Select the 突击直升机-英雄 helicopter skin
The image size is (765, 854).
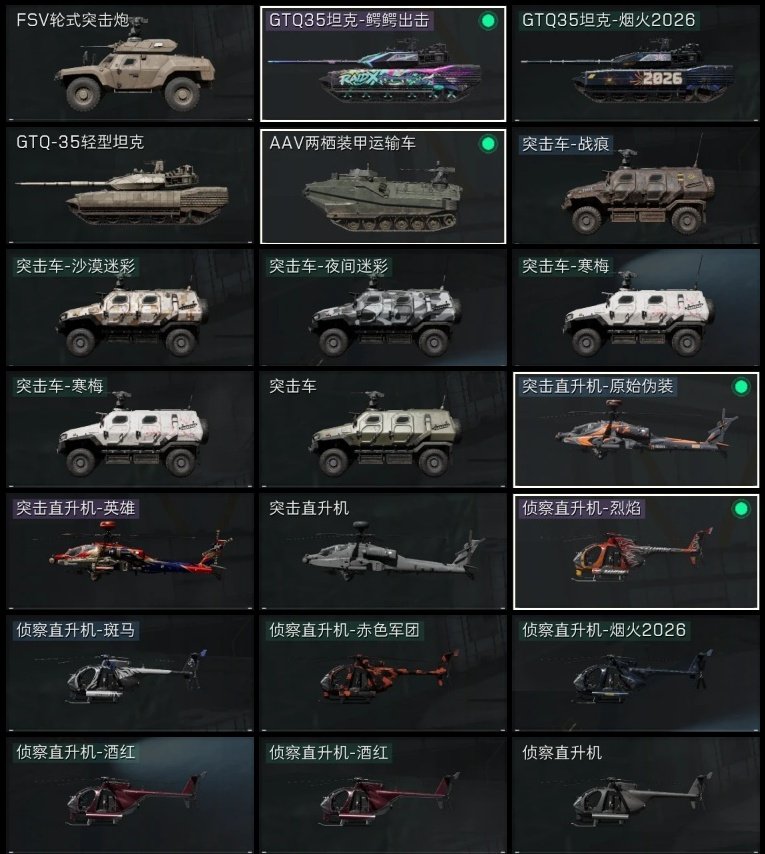(130, 551)
